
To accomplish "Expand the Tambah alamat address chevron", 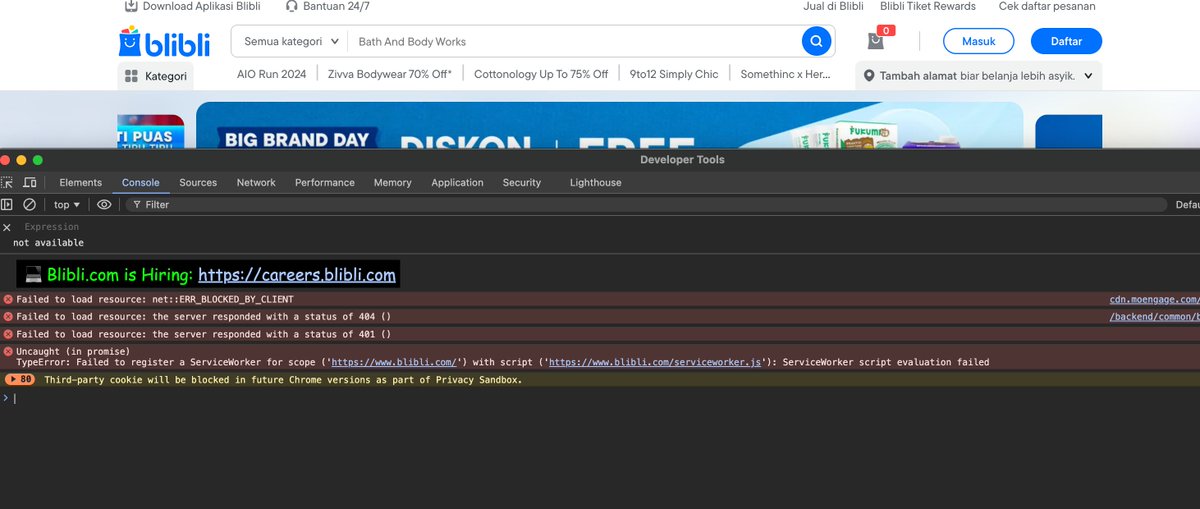I will coord(1088,75).
